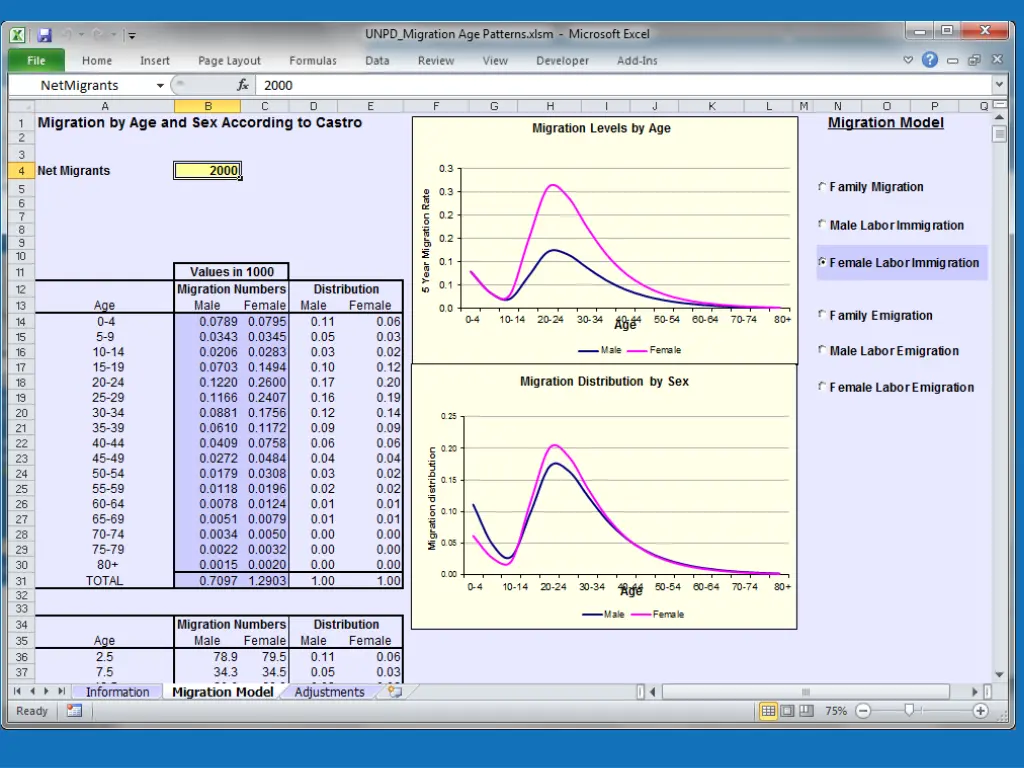Select the Net Migrants cell containing 2000
This screenshot has width=1024, height=768.
[x=207, y=171]
